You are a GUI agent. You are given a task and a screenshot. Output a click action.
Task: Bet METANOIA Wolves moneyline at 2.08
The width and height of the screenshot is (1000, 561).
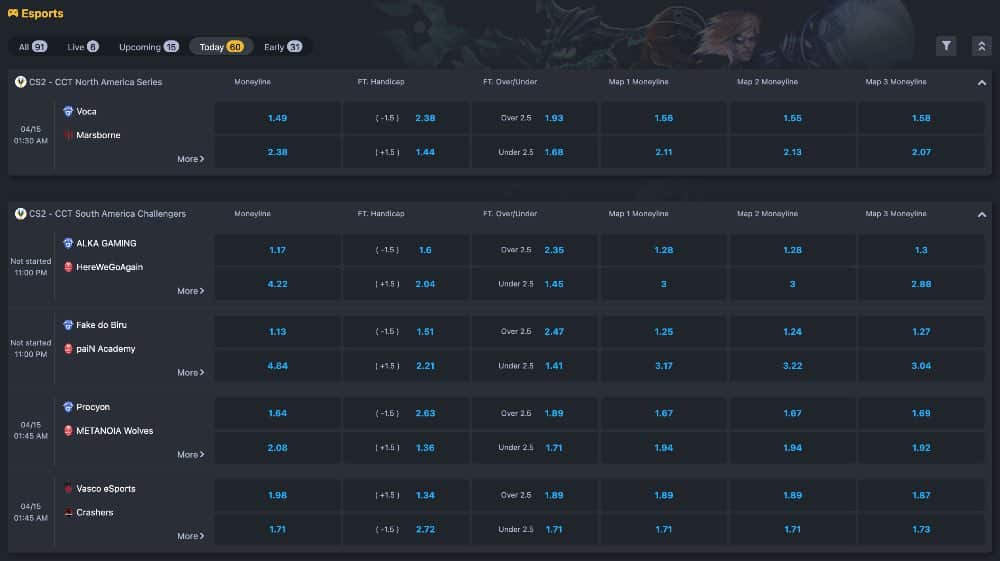point(277,448)
